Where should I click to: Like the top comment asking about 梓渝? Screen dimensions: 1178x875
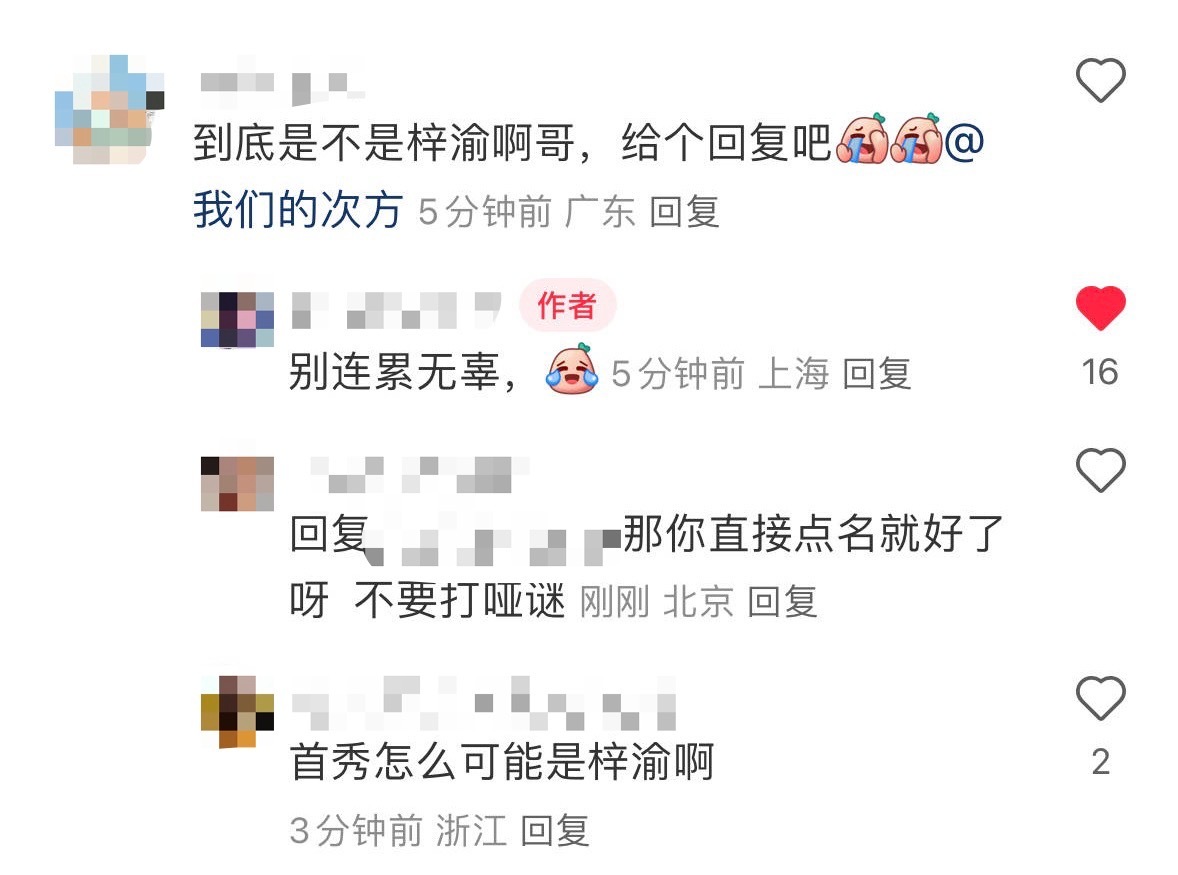1100,80
